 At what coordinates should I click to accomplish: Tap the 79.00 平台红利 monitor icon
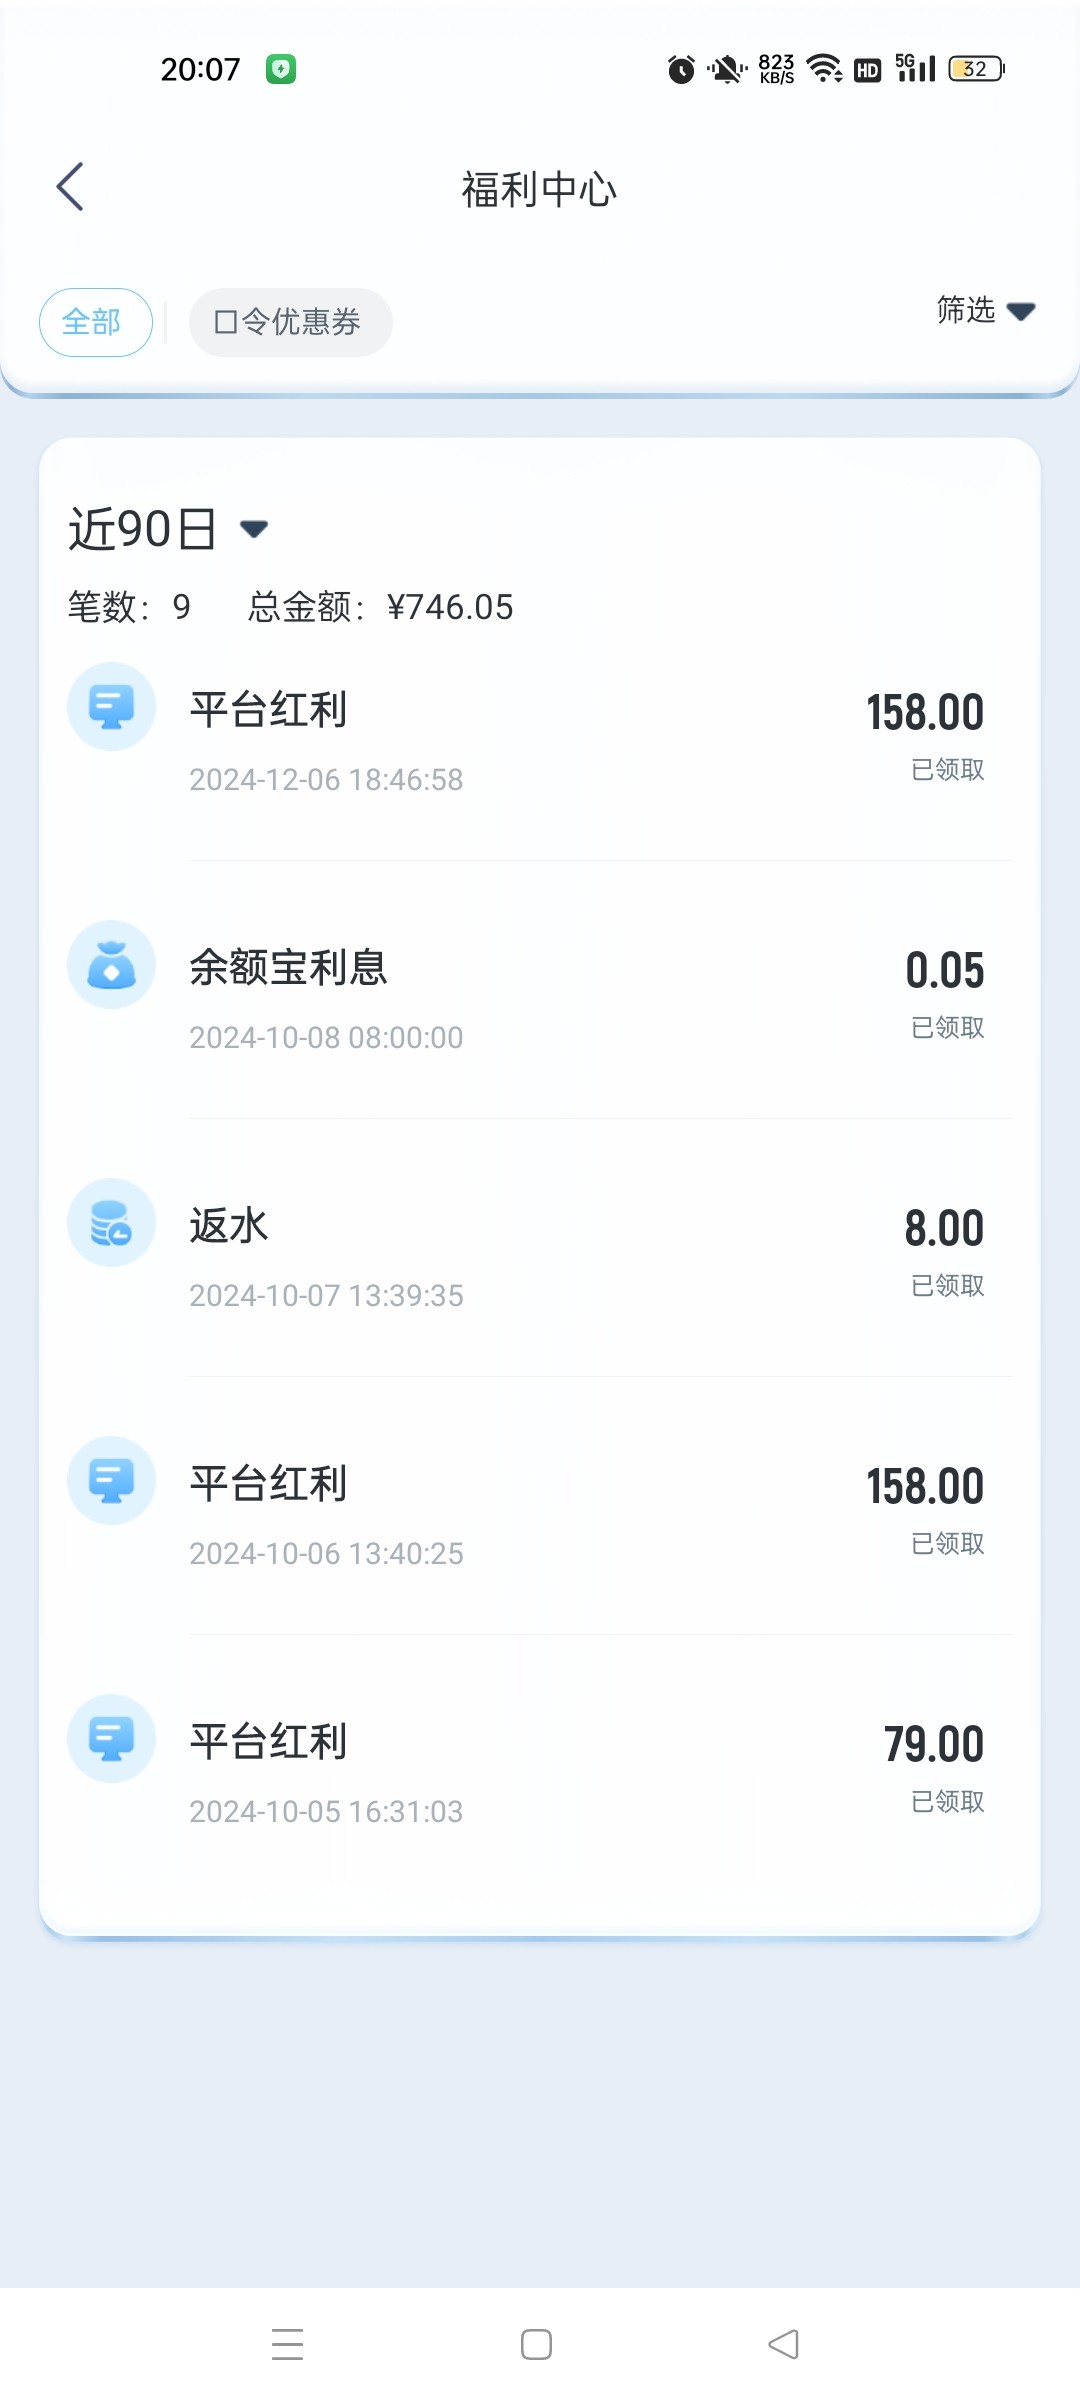pyautogui.click(x=111, y=1739)
